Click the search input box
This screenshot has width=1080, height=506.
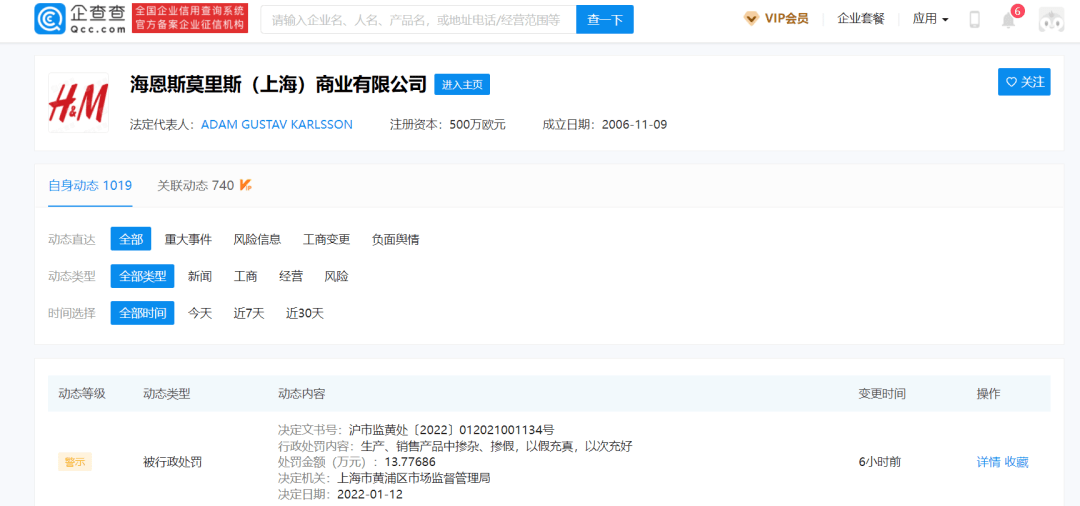click(x=418, y=19)
